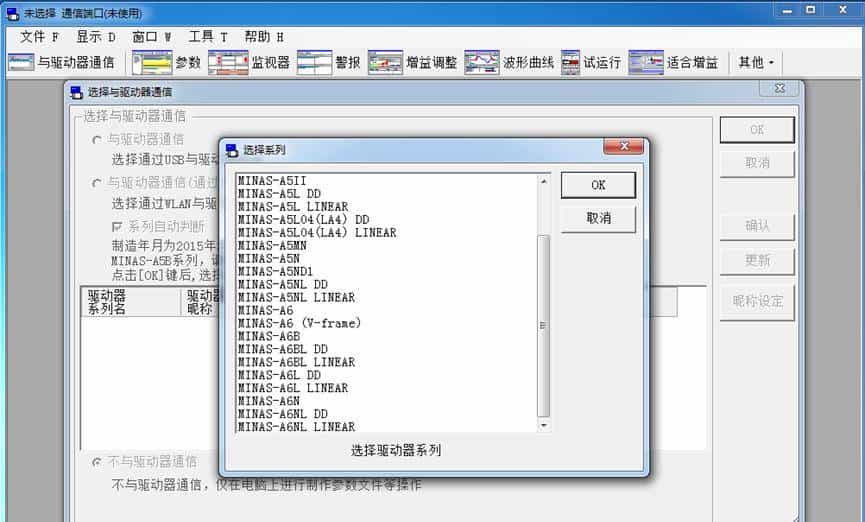The width and height of the screenshot is (865, 522).
Task: Close the 选择系列 dialog
Action: (624, 146)
